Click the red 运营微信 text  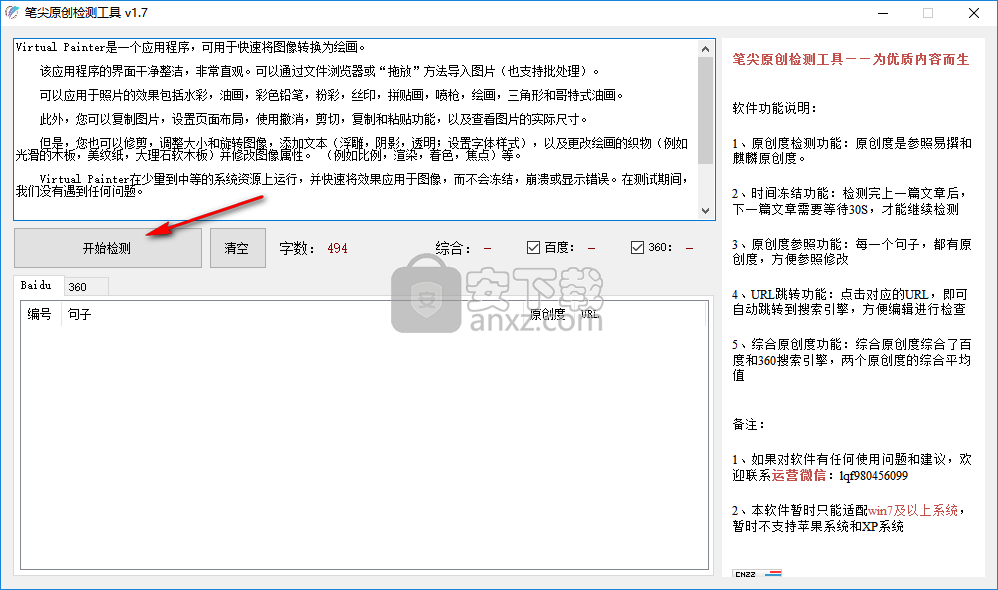[x=798, y=475]
